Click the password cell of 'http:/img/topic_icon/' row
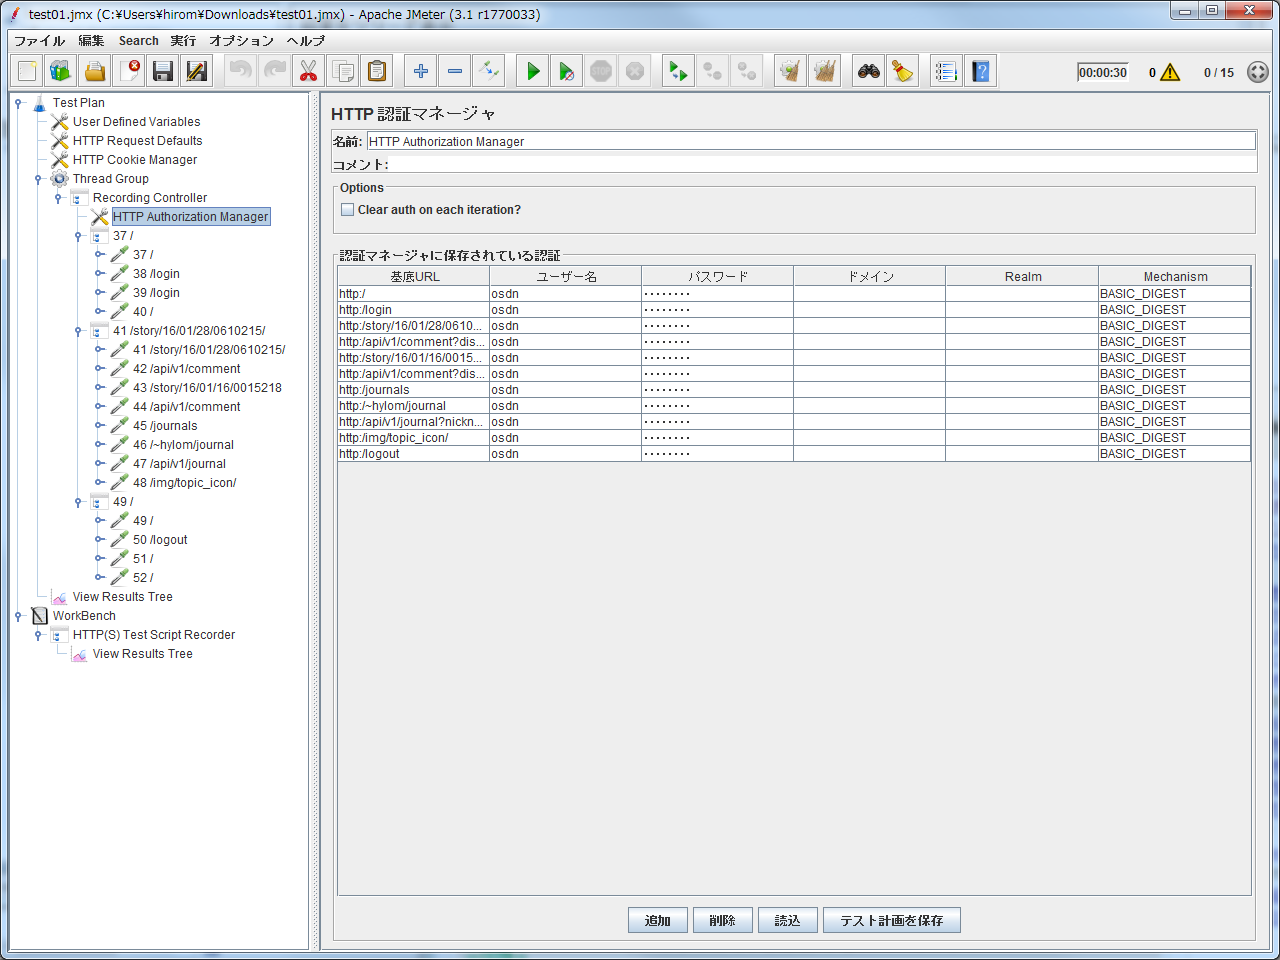Viewport: 1280px width, 960px height. pyautogui.click(x=717, y=438)
